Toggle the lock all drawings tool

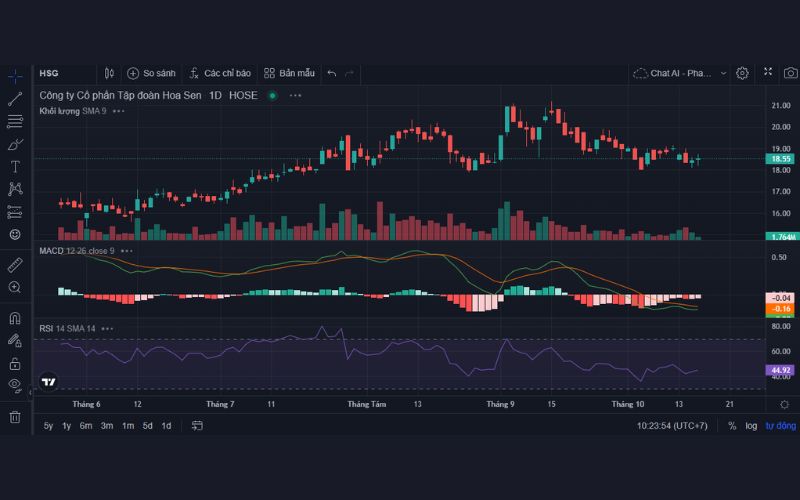(15, 363)
